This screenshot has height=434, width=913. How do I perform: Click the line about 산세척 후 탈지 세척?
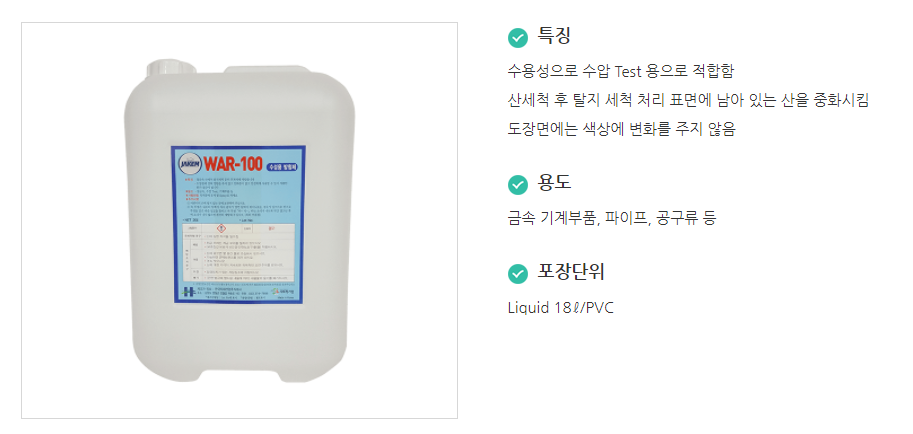click(x=688, y=101)
